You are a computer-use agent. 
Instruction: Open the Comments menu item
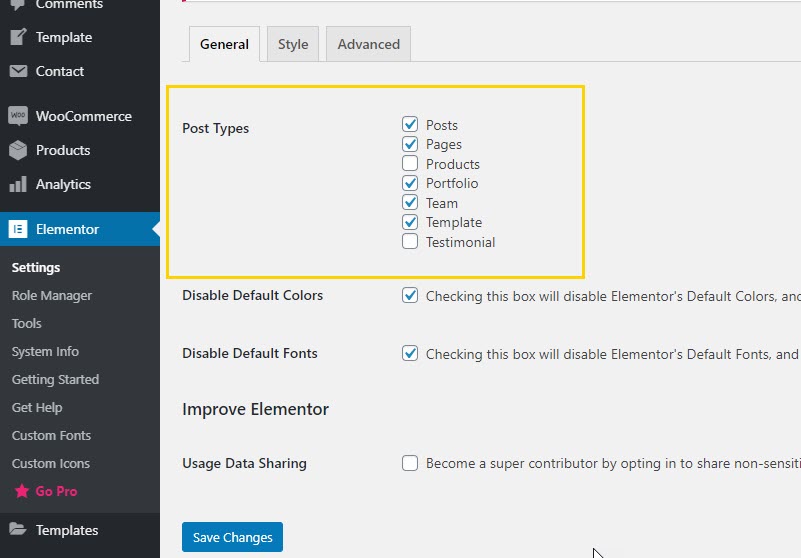coord(80,4)
